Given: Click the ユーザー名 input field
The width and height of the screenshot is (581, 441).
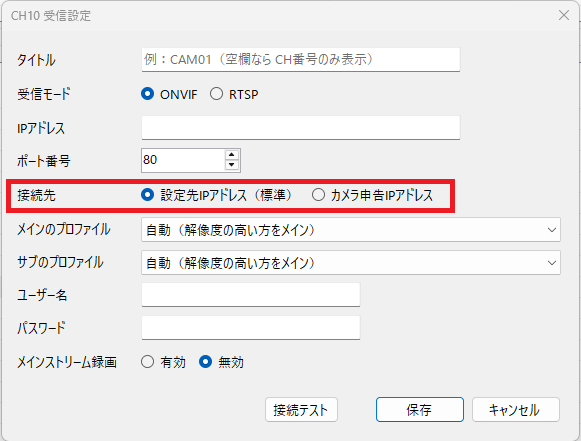Looking at the screenshot, I should tap(251, 295).
